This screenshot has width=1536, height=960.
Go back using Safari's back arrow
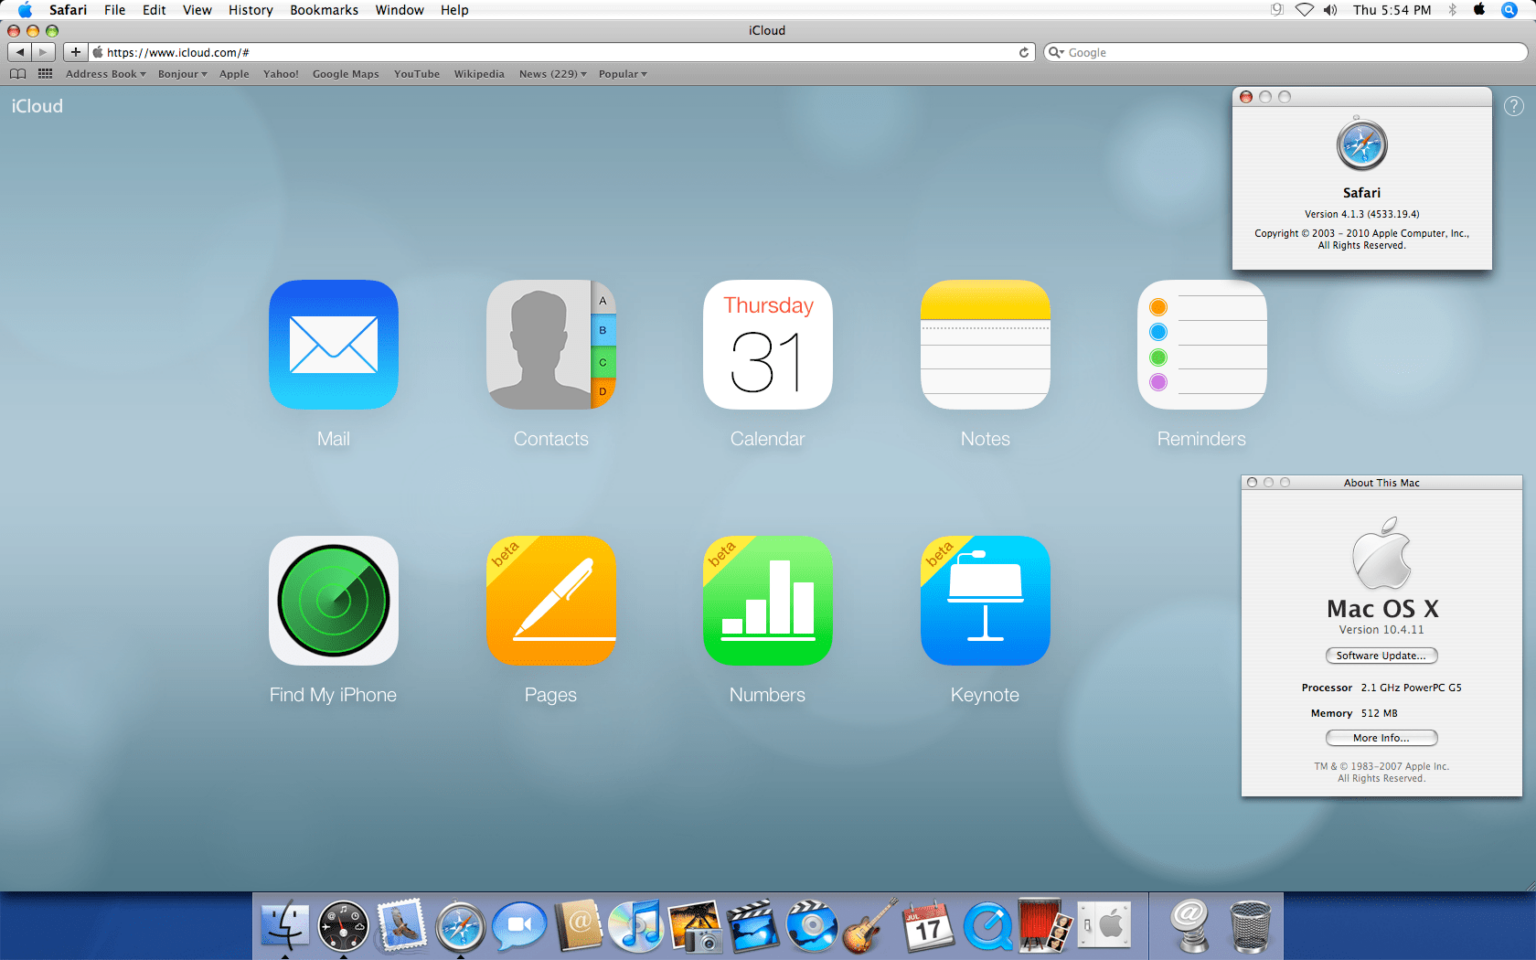20,52
